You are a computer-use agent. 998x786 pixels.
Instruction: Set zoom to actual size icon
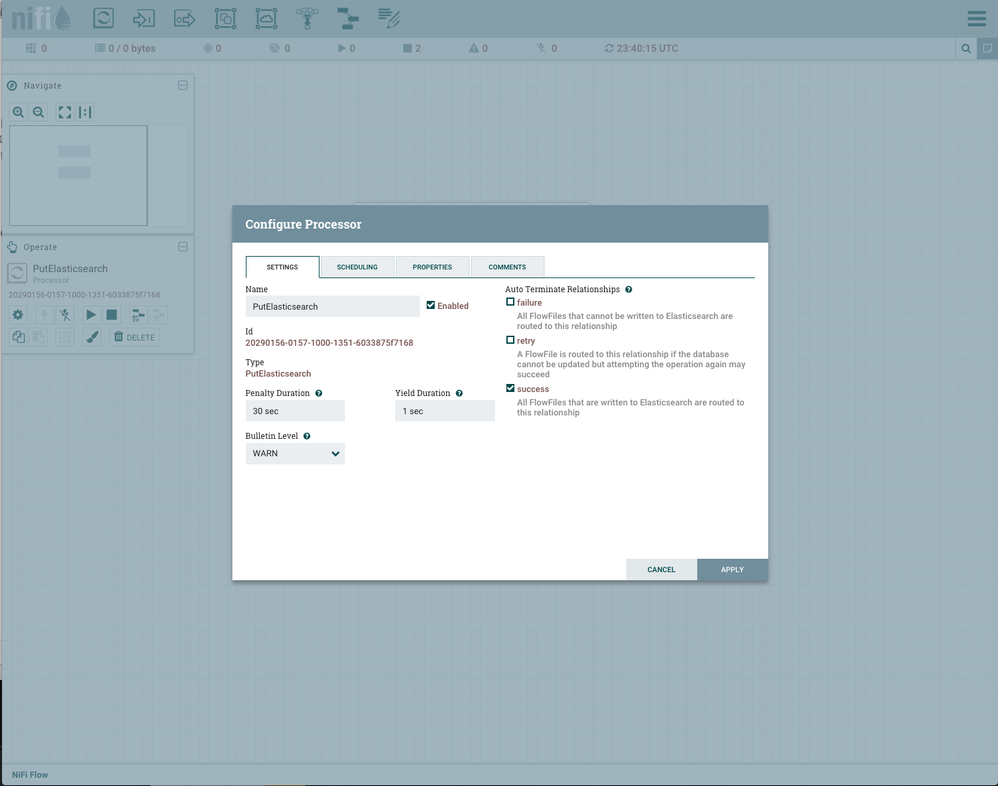(85, 112)
